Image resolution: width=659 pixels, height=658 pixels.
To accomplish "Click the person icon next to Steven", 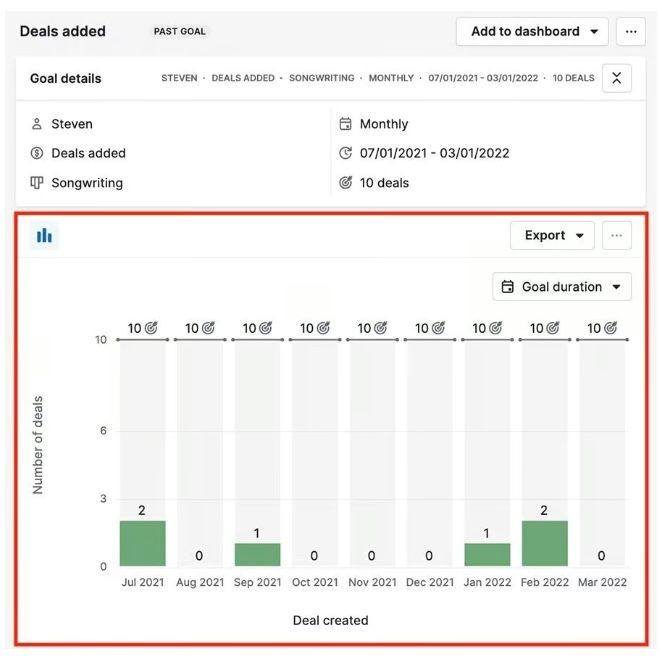I will tap(37, 124).
